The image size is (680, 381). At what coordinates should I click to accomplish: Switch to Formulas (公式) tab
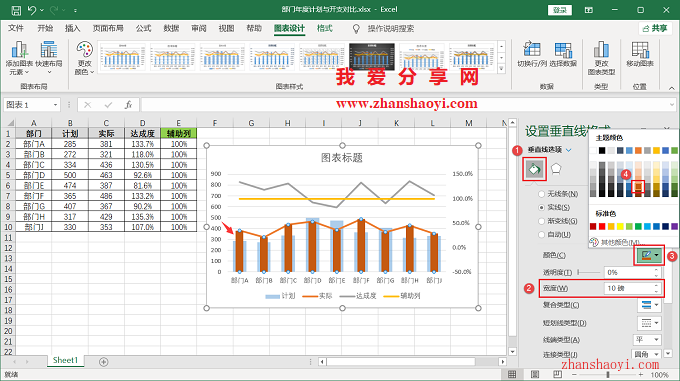[x=144, y=28]
